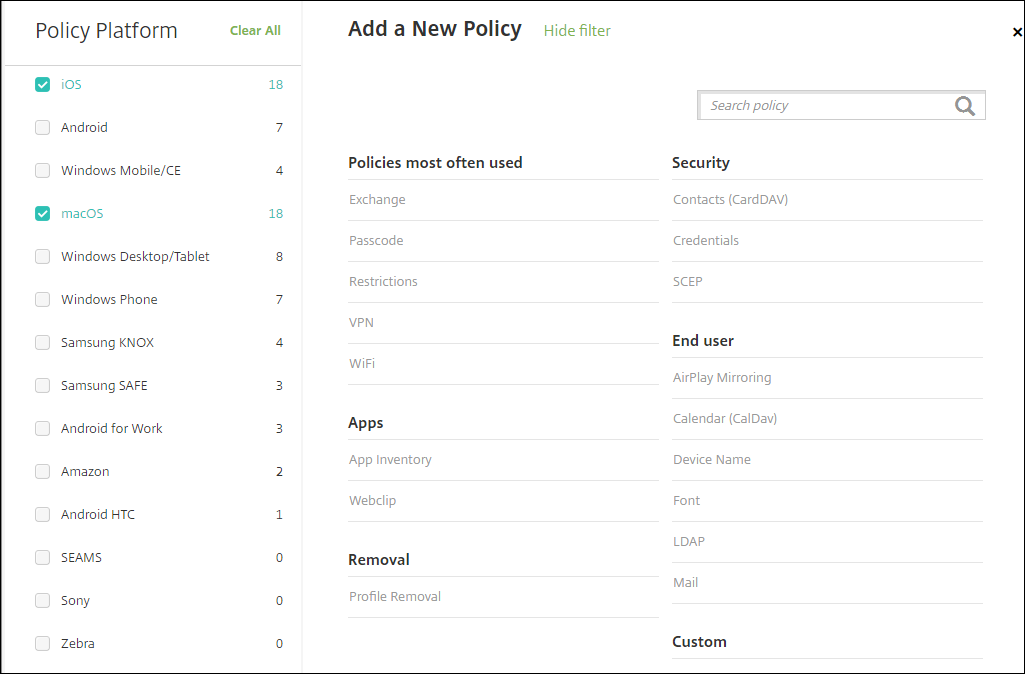This screenshot has height=674, width=1025.
Task: Open the Exchange policy
Action: [377, 200]
